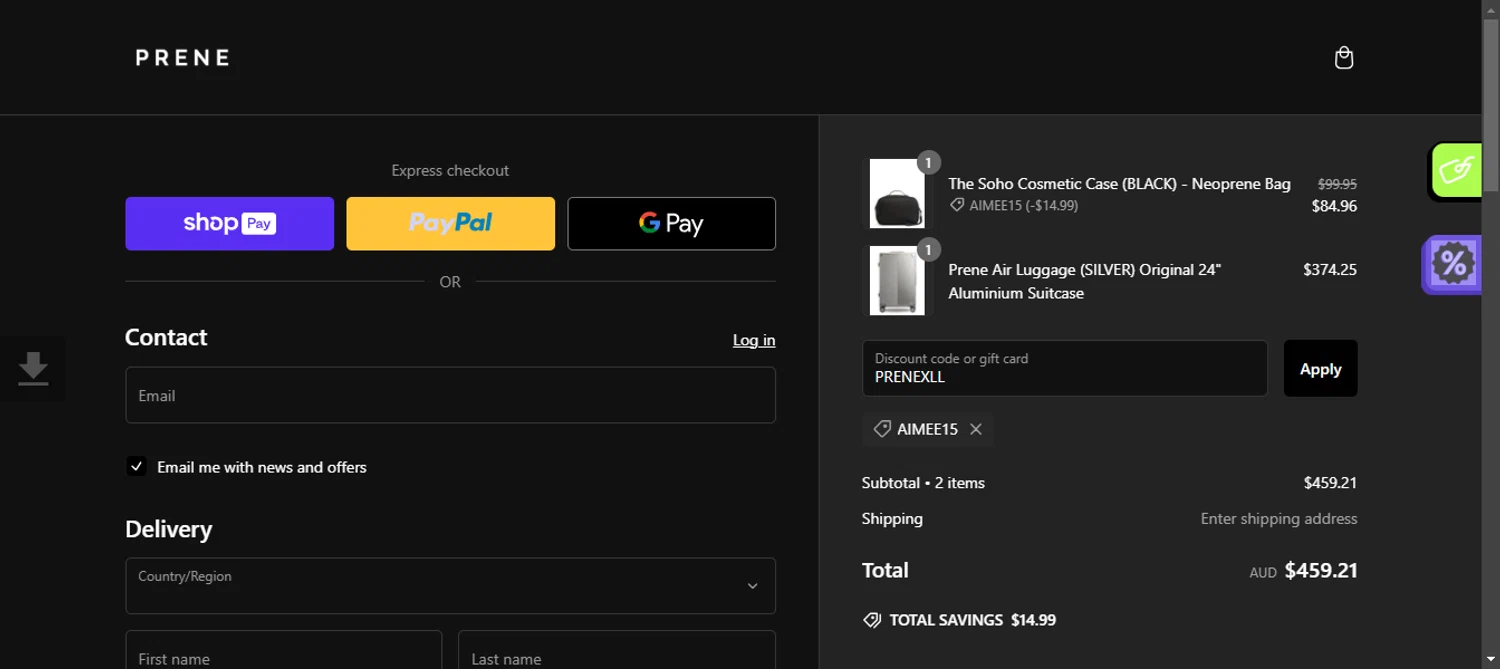The height and width of the screenshot is (669, 1500).
Task: Click the $374.25 luggage price
Action: point(1330,270)
